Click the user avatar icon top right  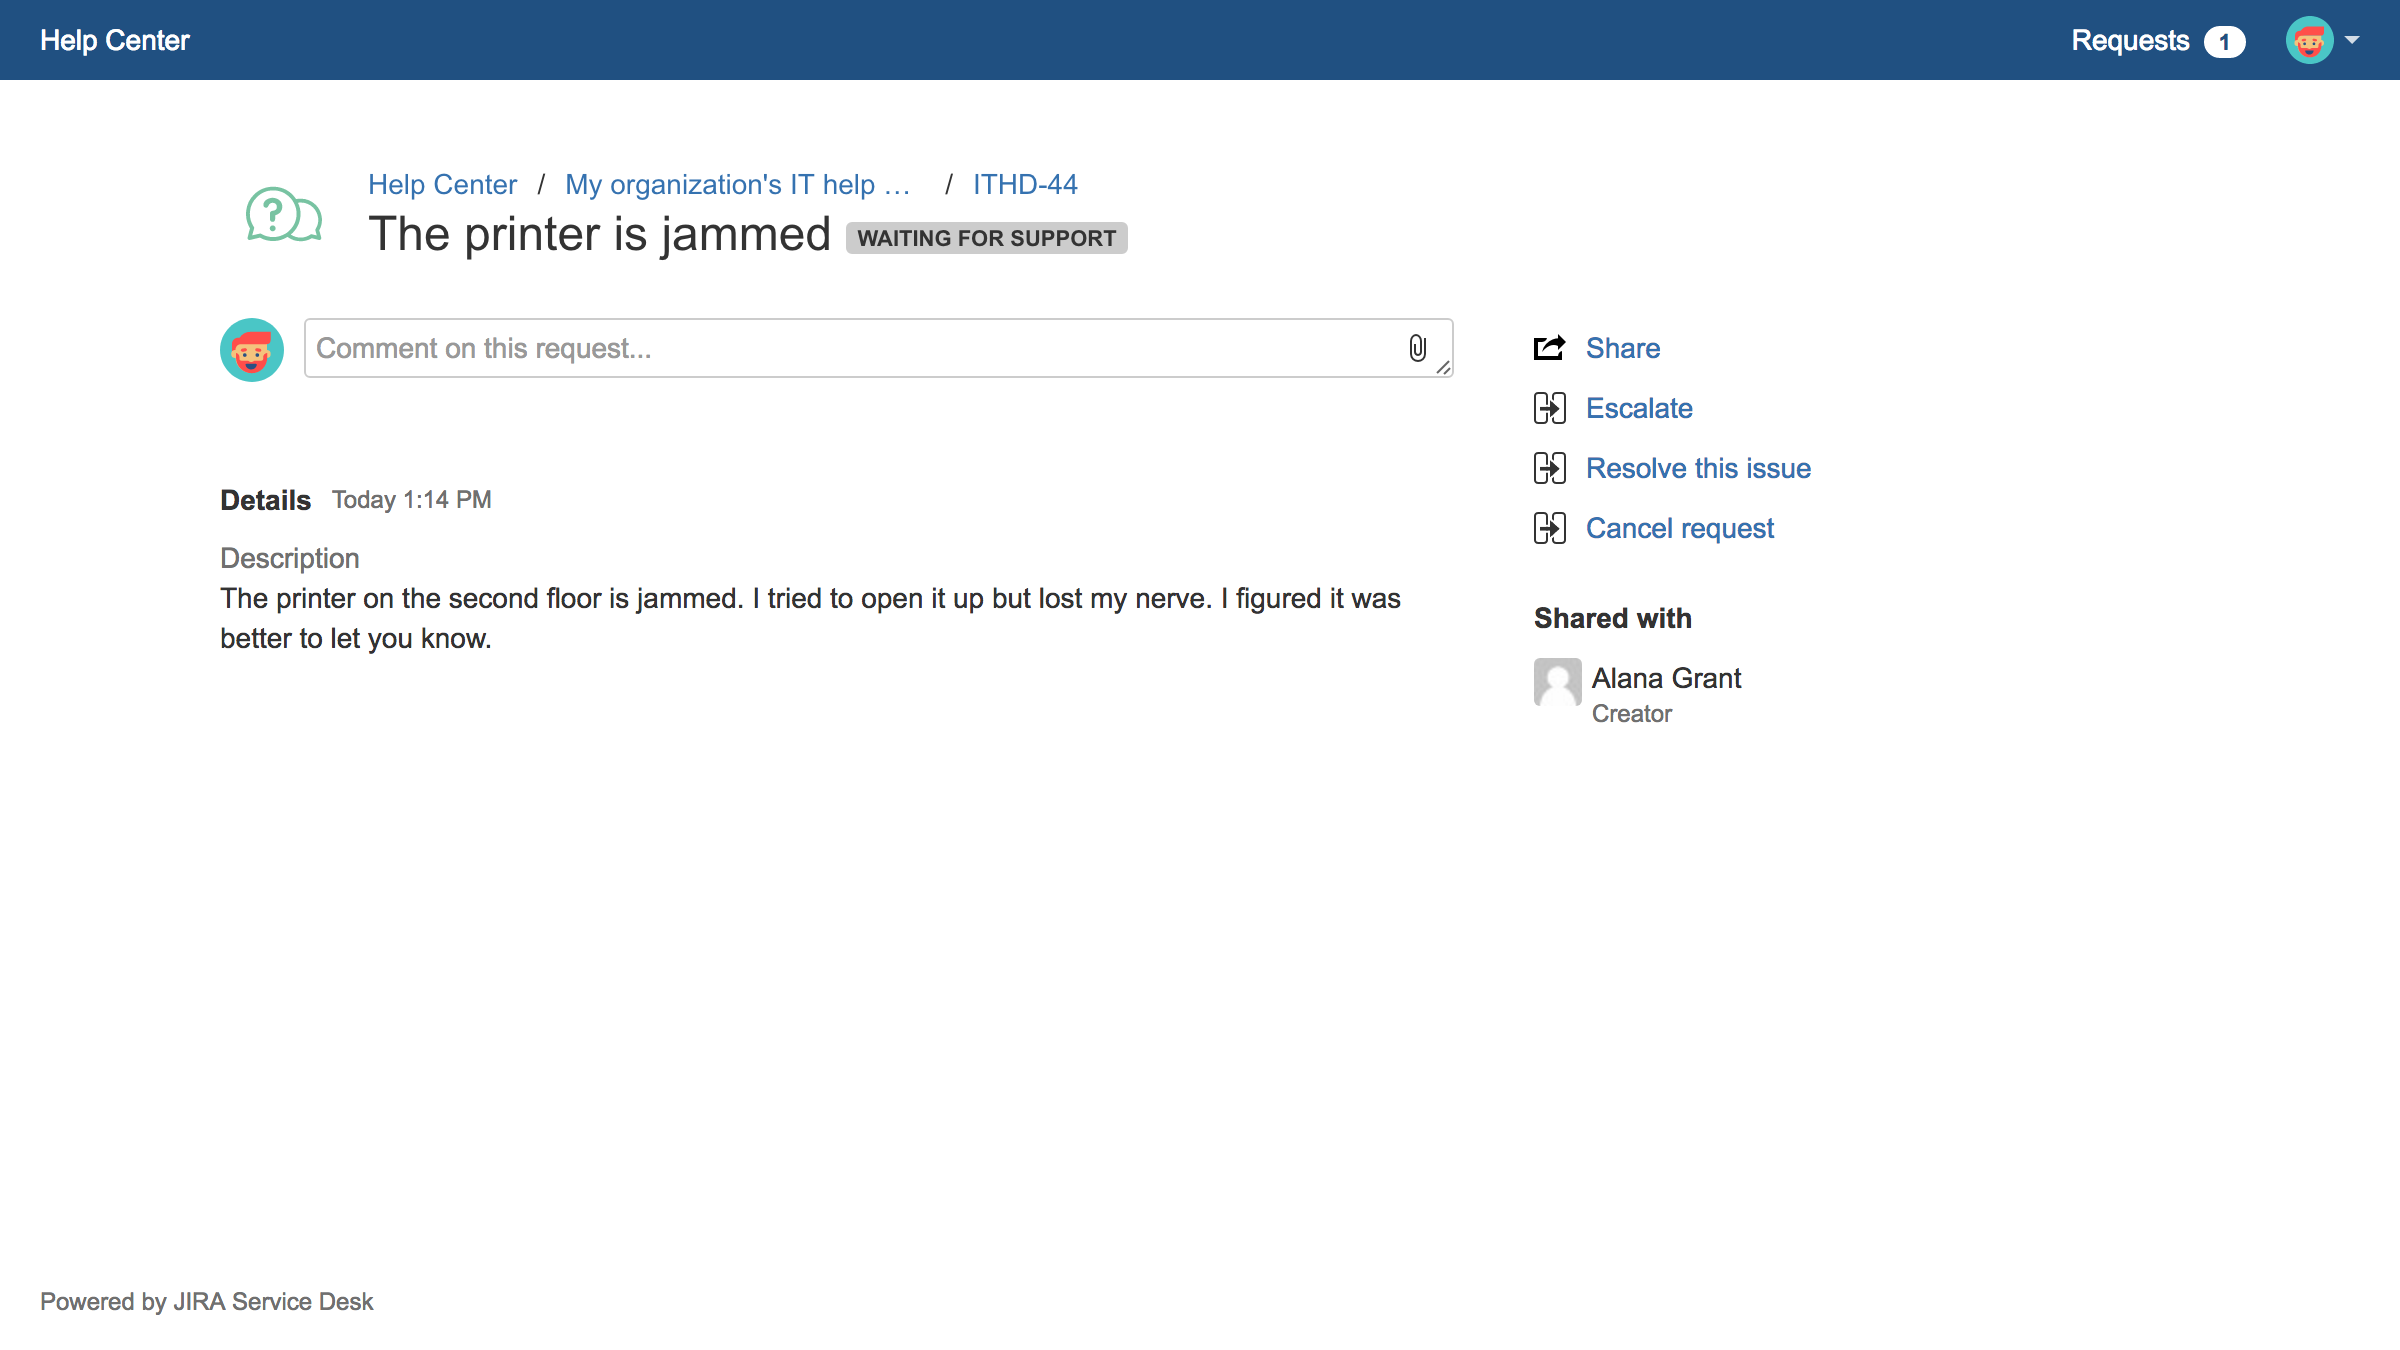coord(2309,40)
